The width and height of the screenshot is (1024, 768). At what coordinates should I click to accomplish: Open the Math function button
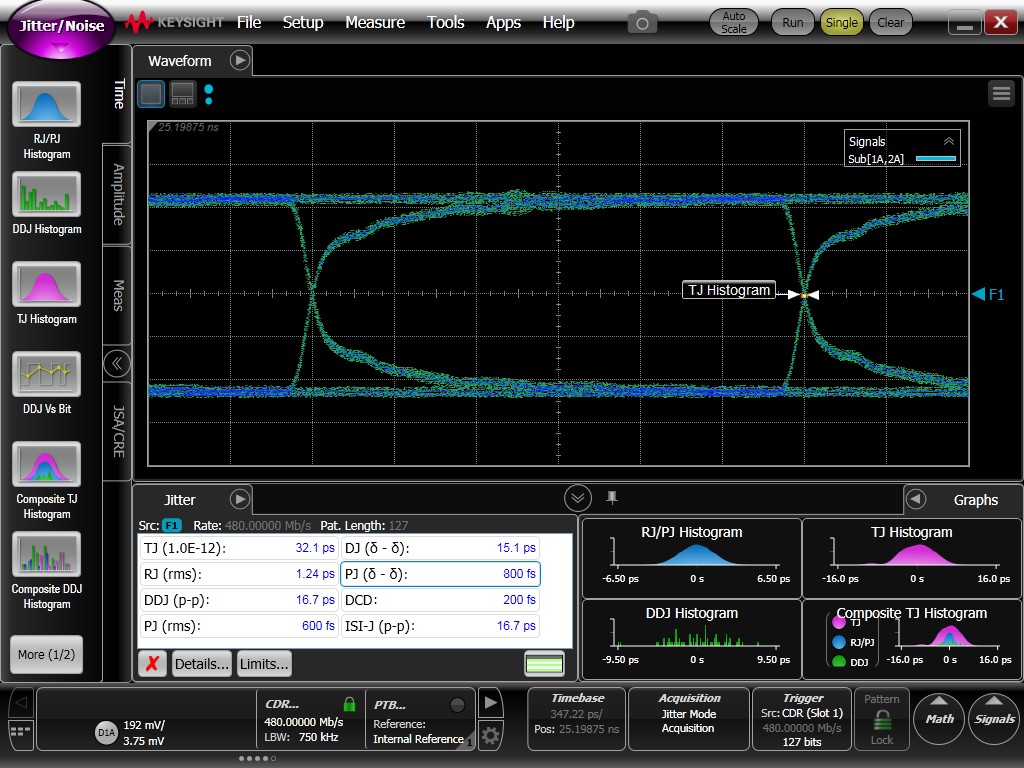pyautogui.click(x=939, y=718)
